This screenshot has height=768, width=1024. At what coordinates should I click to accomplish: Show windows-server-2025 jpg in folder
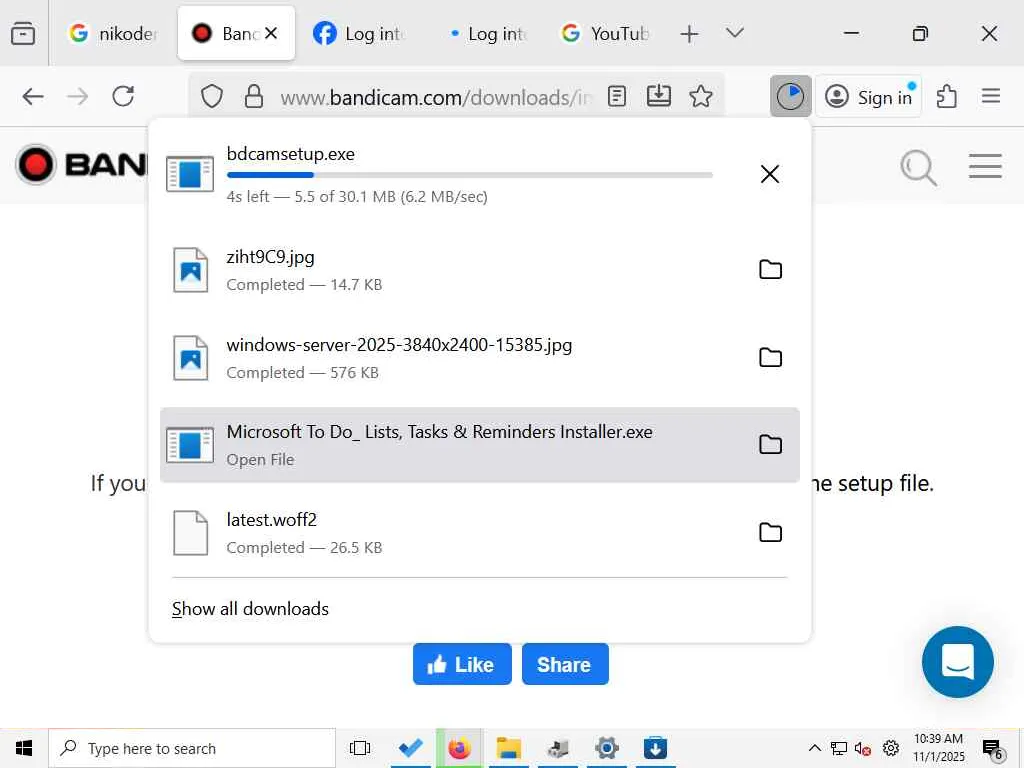pos(771,358)
